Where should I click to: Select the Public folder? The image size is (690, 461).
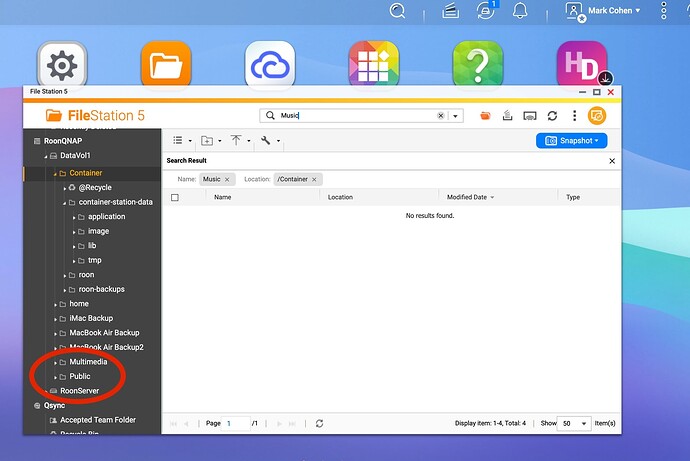pyautogui.click(x=80, y=376)
